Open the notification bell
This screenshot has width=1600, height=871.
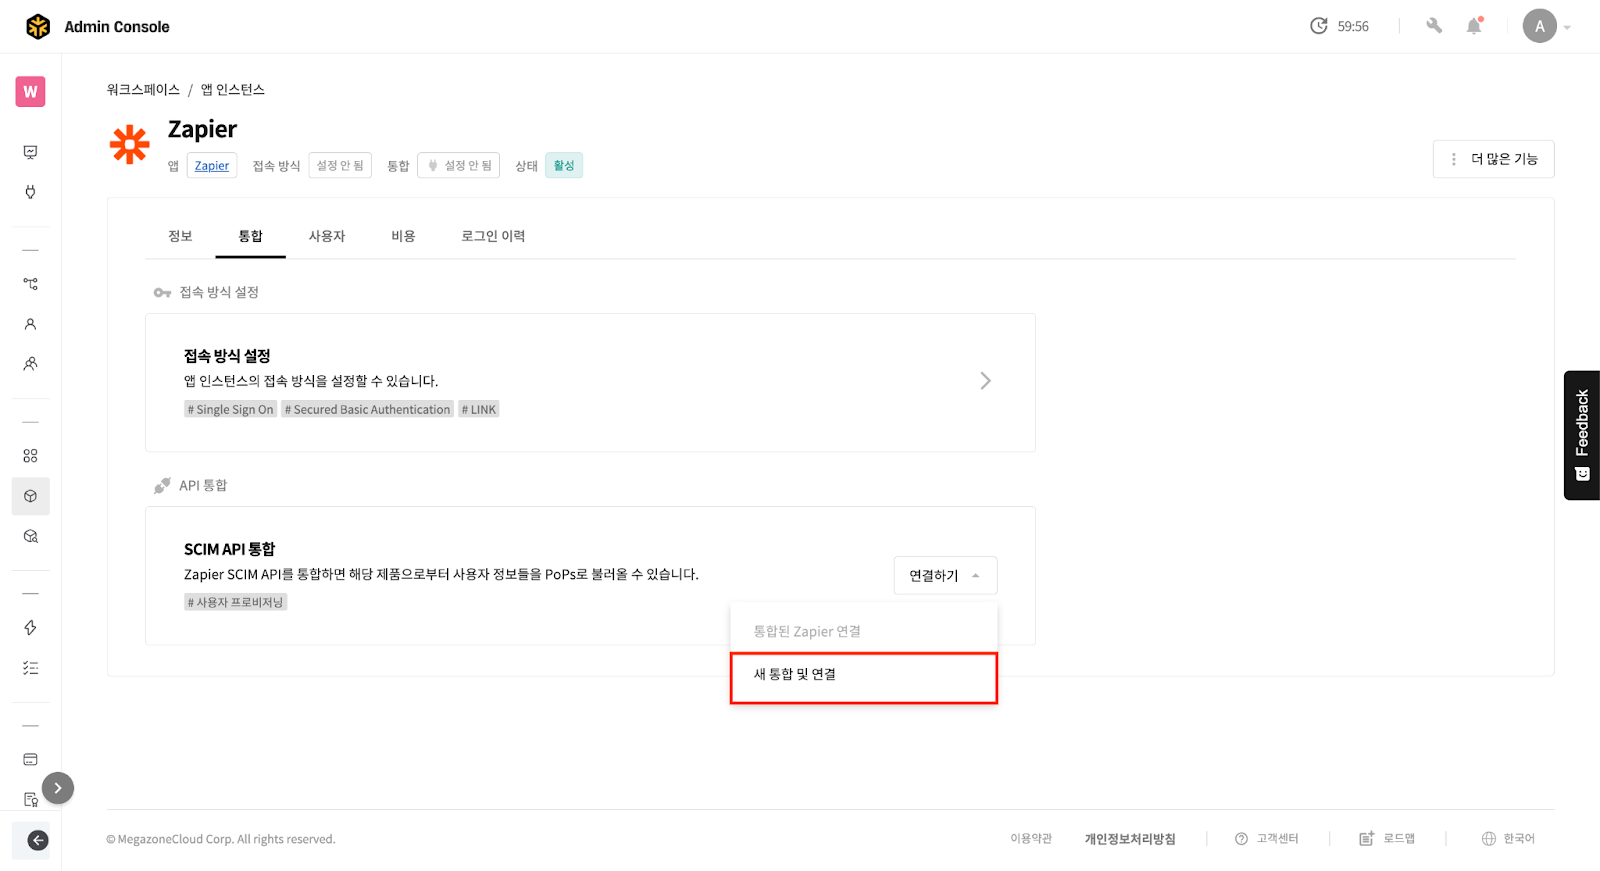click(x=1474, y=26)
